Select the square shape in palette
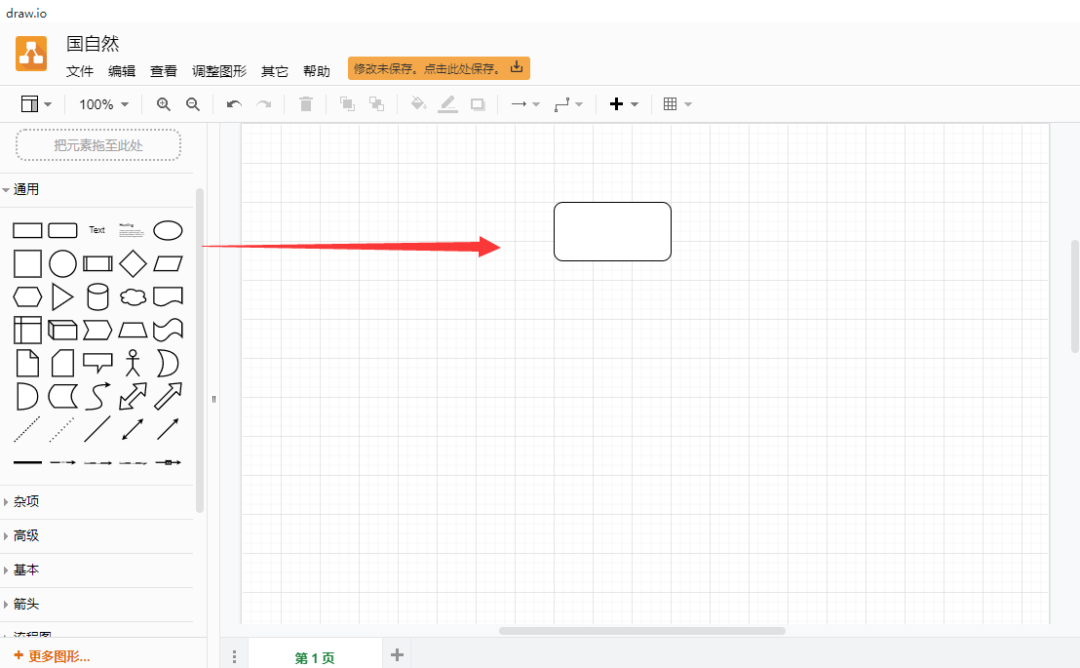 (28, 264)
